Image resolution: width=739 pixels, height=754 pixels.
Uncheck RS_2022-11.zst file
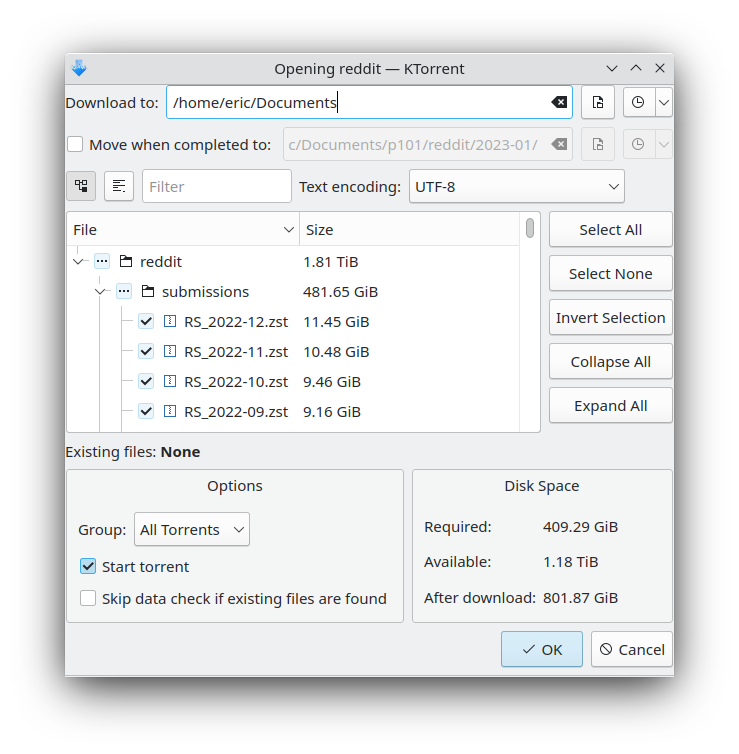click(146, 352)
